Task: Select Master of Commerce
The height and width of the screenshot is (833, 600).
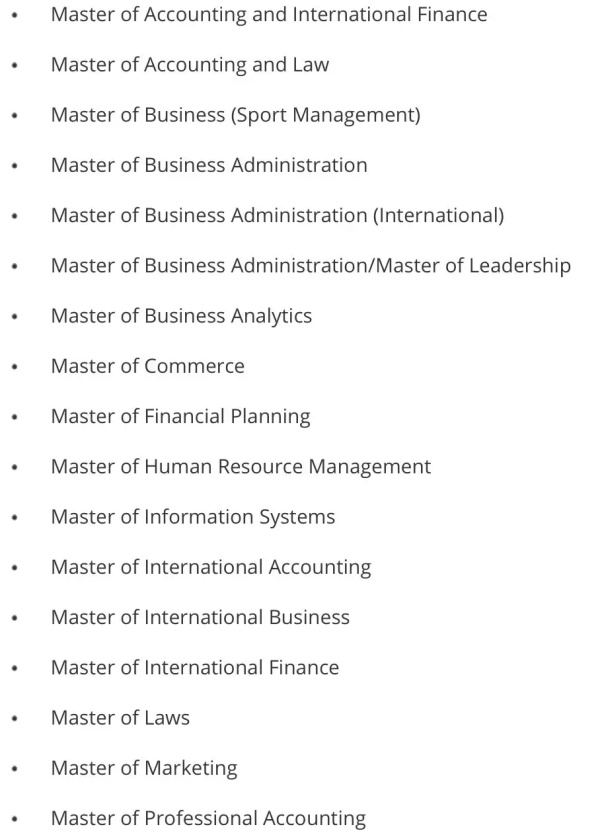Action: [148, 366]
